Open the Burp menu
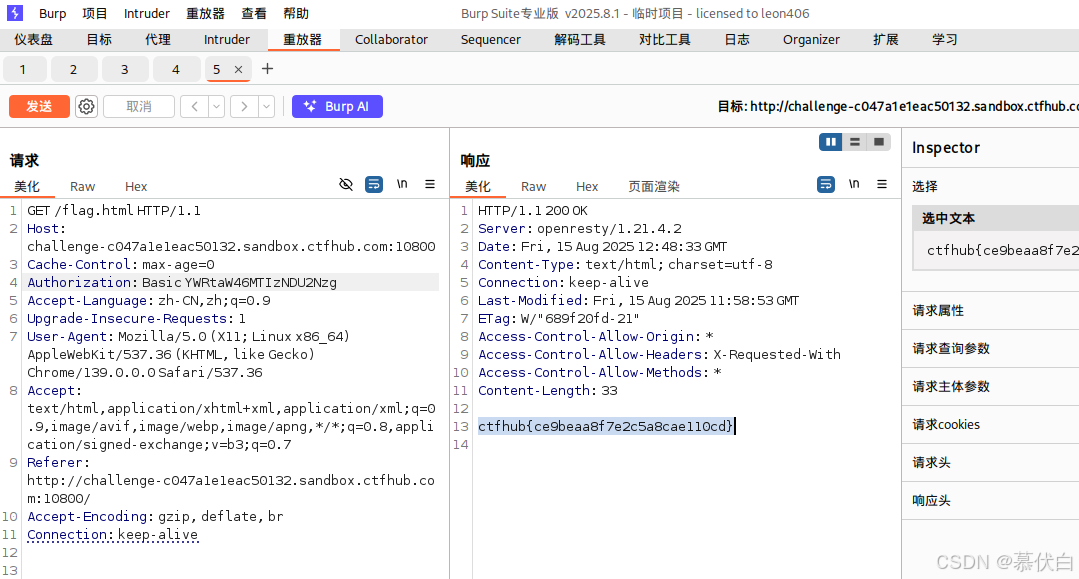 coord(52,13)
